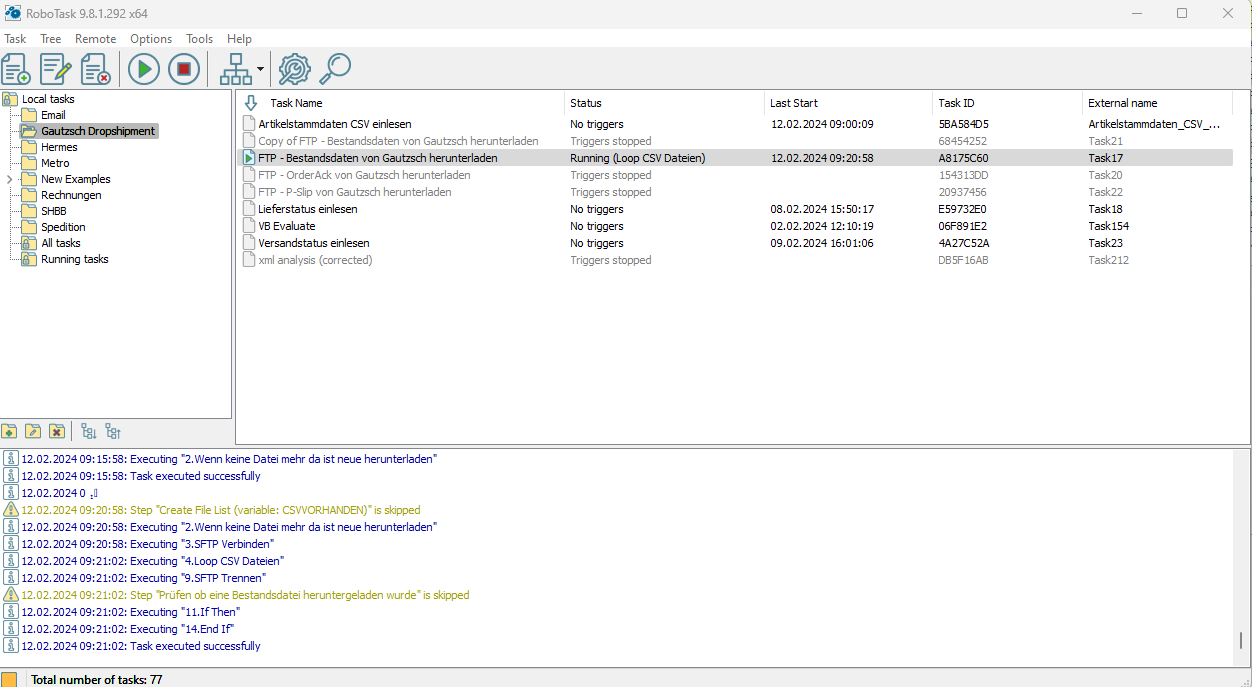Edit a folder with the folder-pencil icon
The height and width of the screenshot is (687, 1252).
33,432
